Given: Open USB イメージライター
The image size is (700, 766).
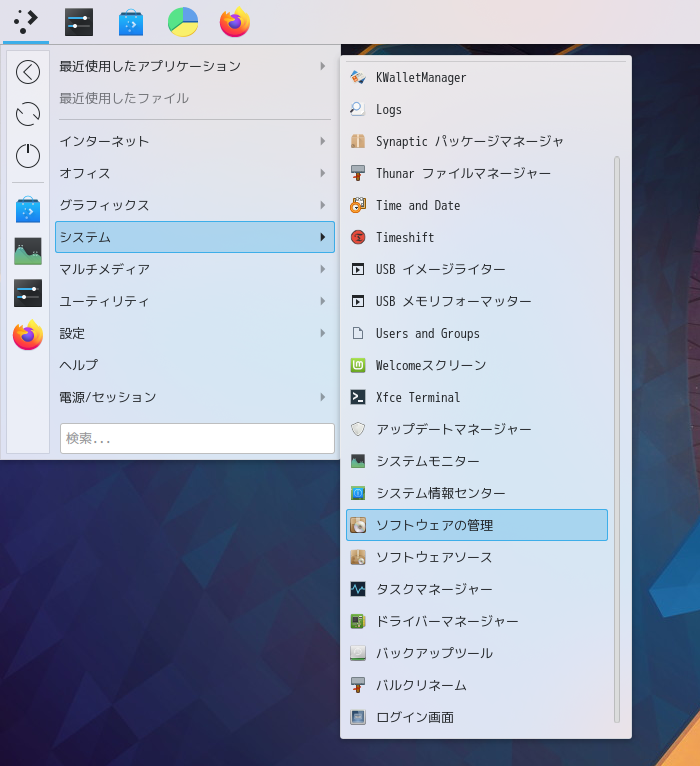Looking at the screenshot, I should click(477, 269).
